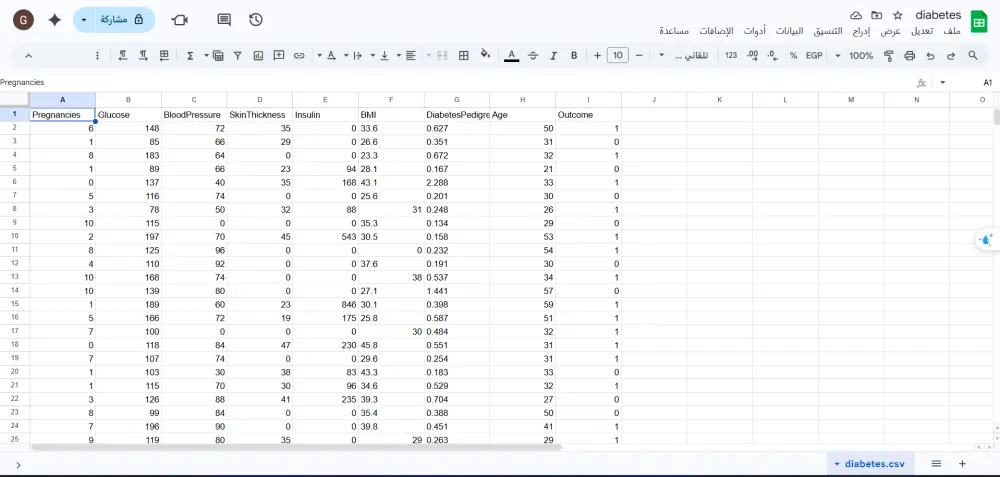Click the diabetes document title
The image size is (1000, 477).
pos(938,15)
